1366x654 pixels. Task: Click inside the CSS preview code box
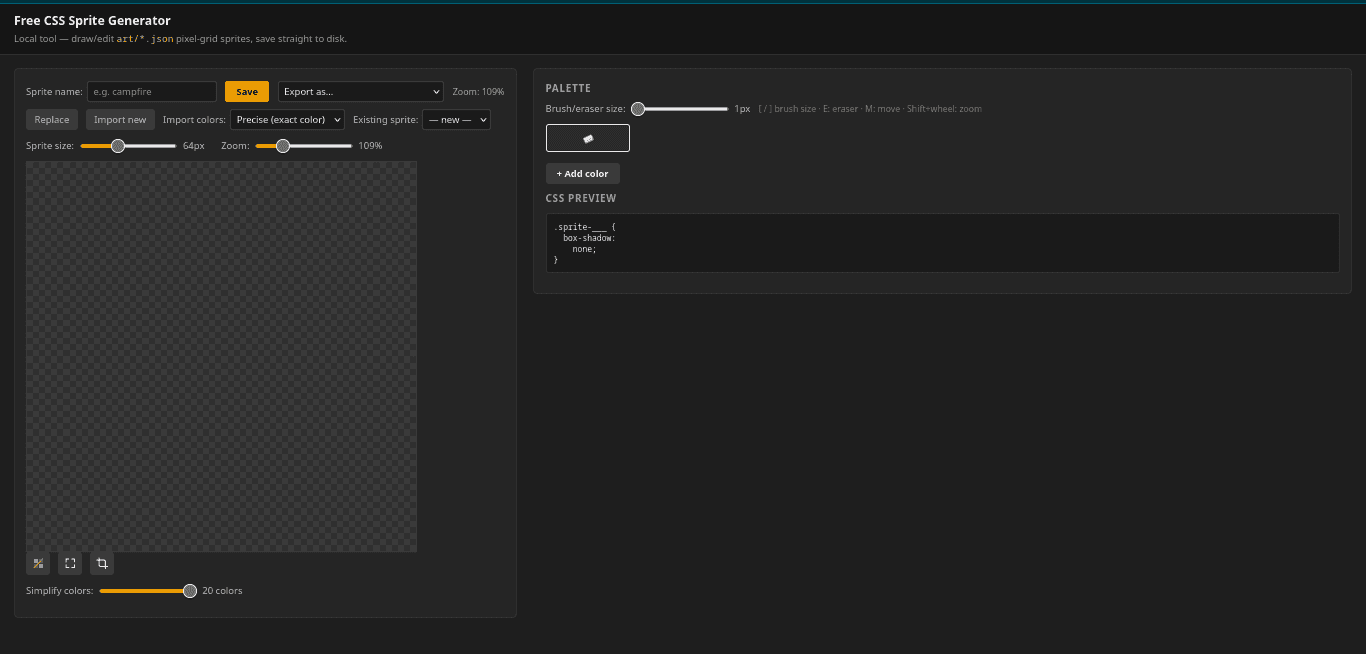point(942,243)
